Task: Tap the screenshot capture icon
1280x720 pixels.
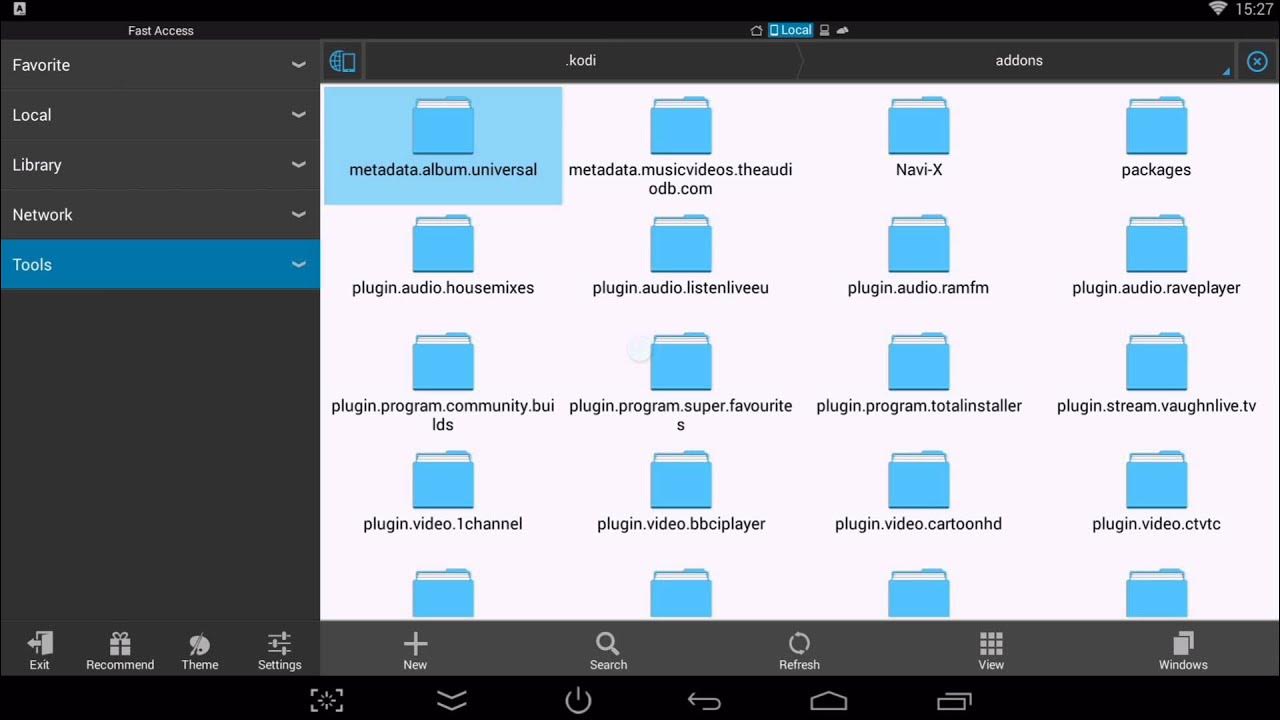Action: (327, 701)
